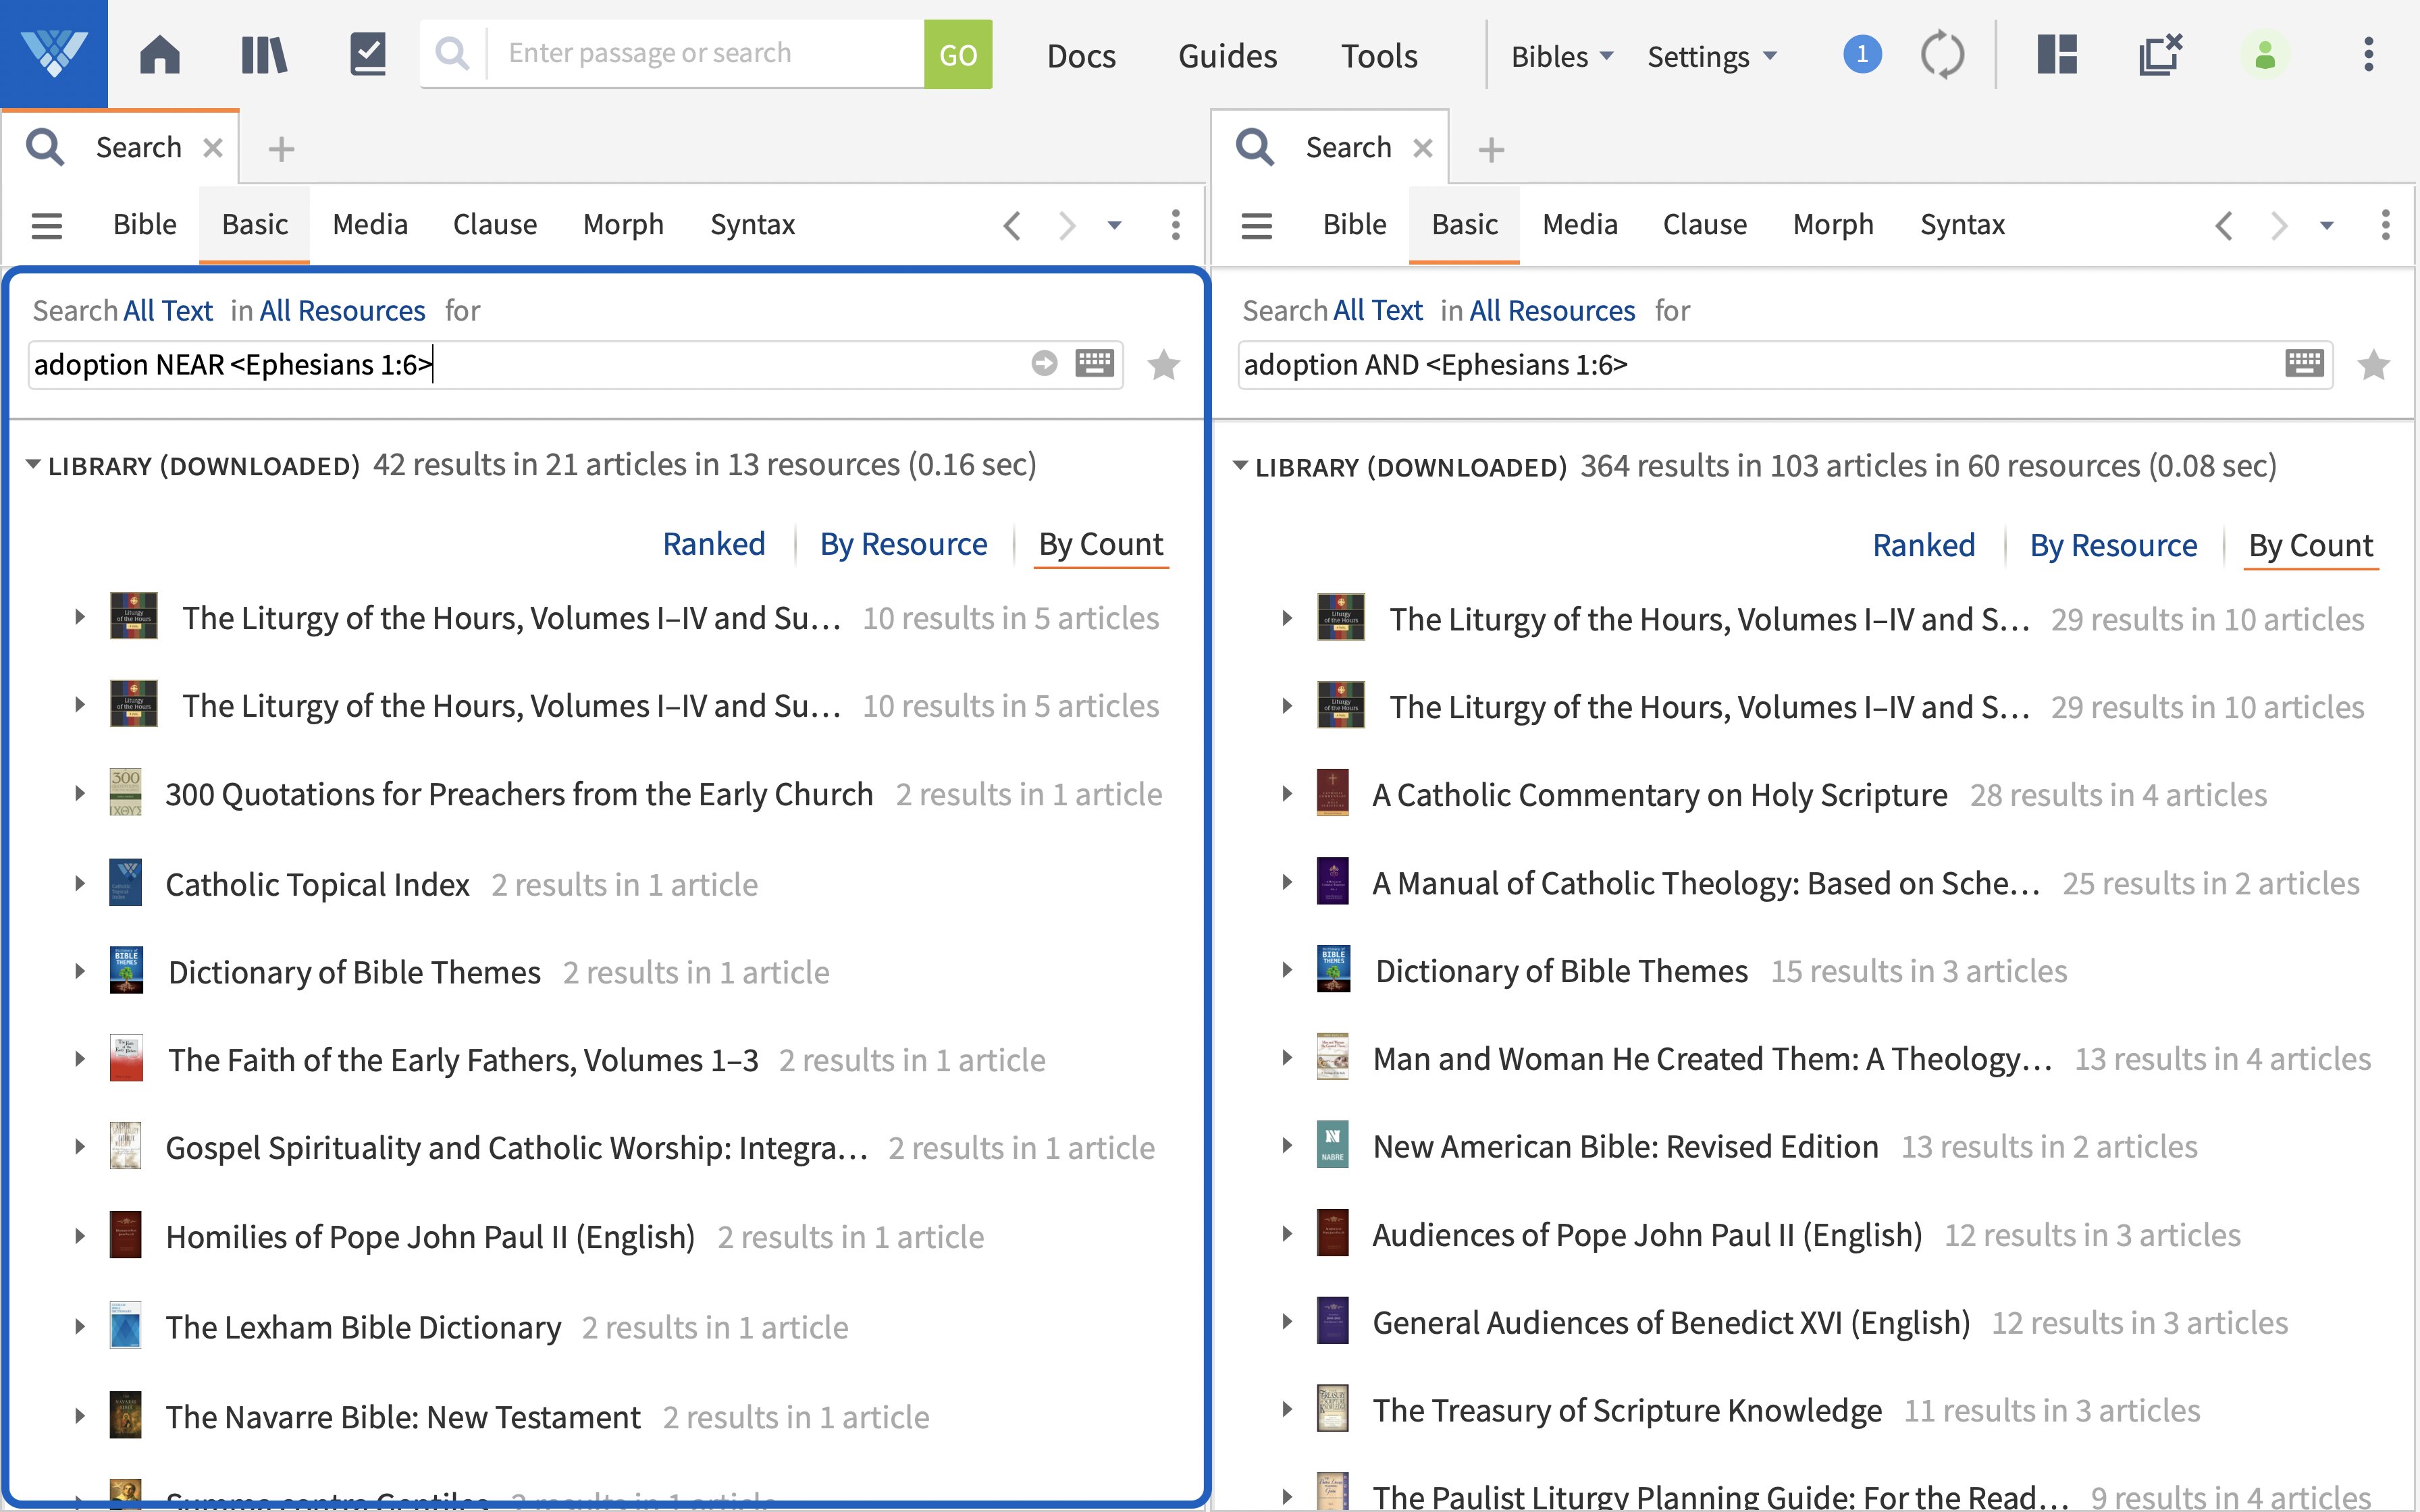Open left Search panel hamburger menu
Image resolution: width=2420 pixels, height=1512 pixels.
click(47, 225)
